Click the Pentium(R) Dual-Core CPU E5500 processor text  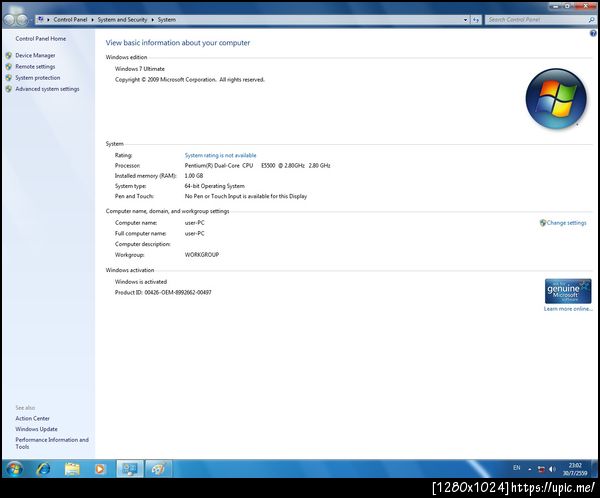pyautogui.click(x=257, y=166)
